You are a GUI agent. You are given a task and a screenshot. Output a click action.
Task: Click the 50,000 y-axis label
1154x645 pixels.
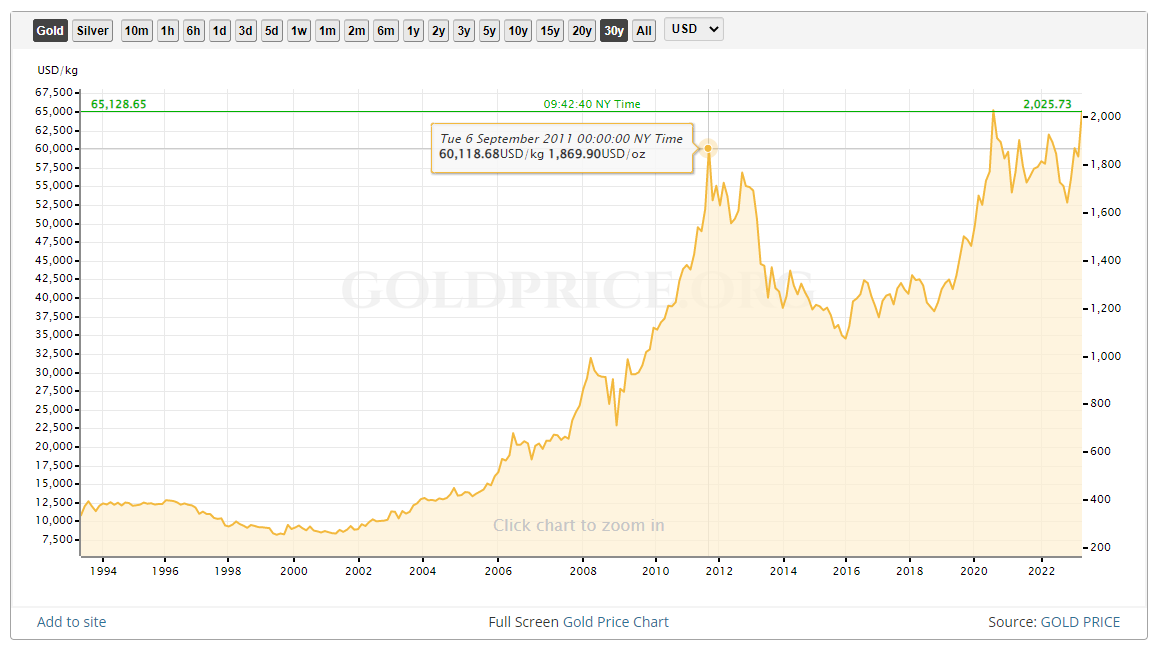point(54,223)
